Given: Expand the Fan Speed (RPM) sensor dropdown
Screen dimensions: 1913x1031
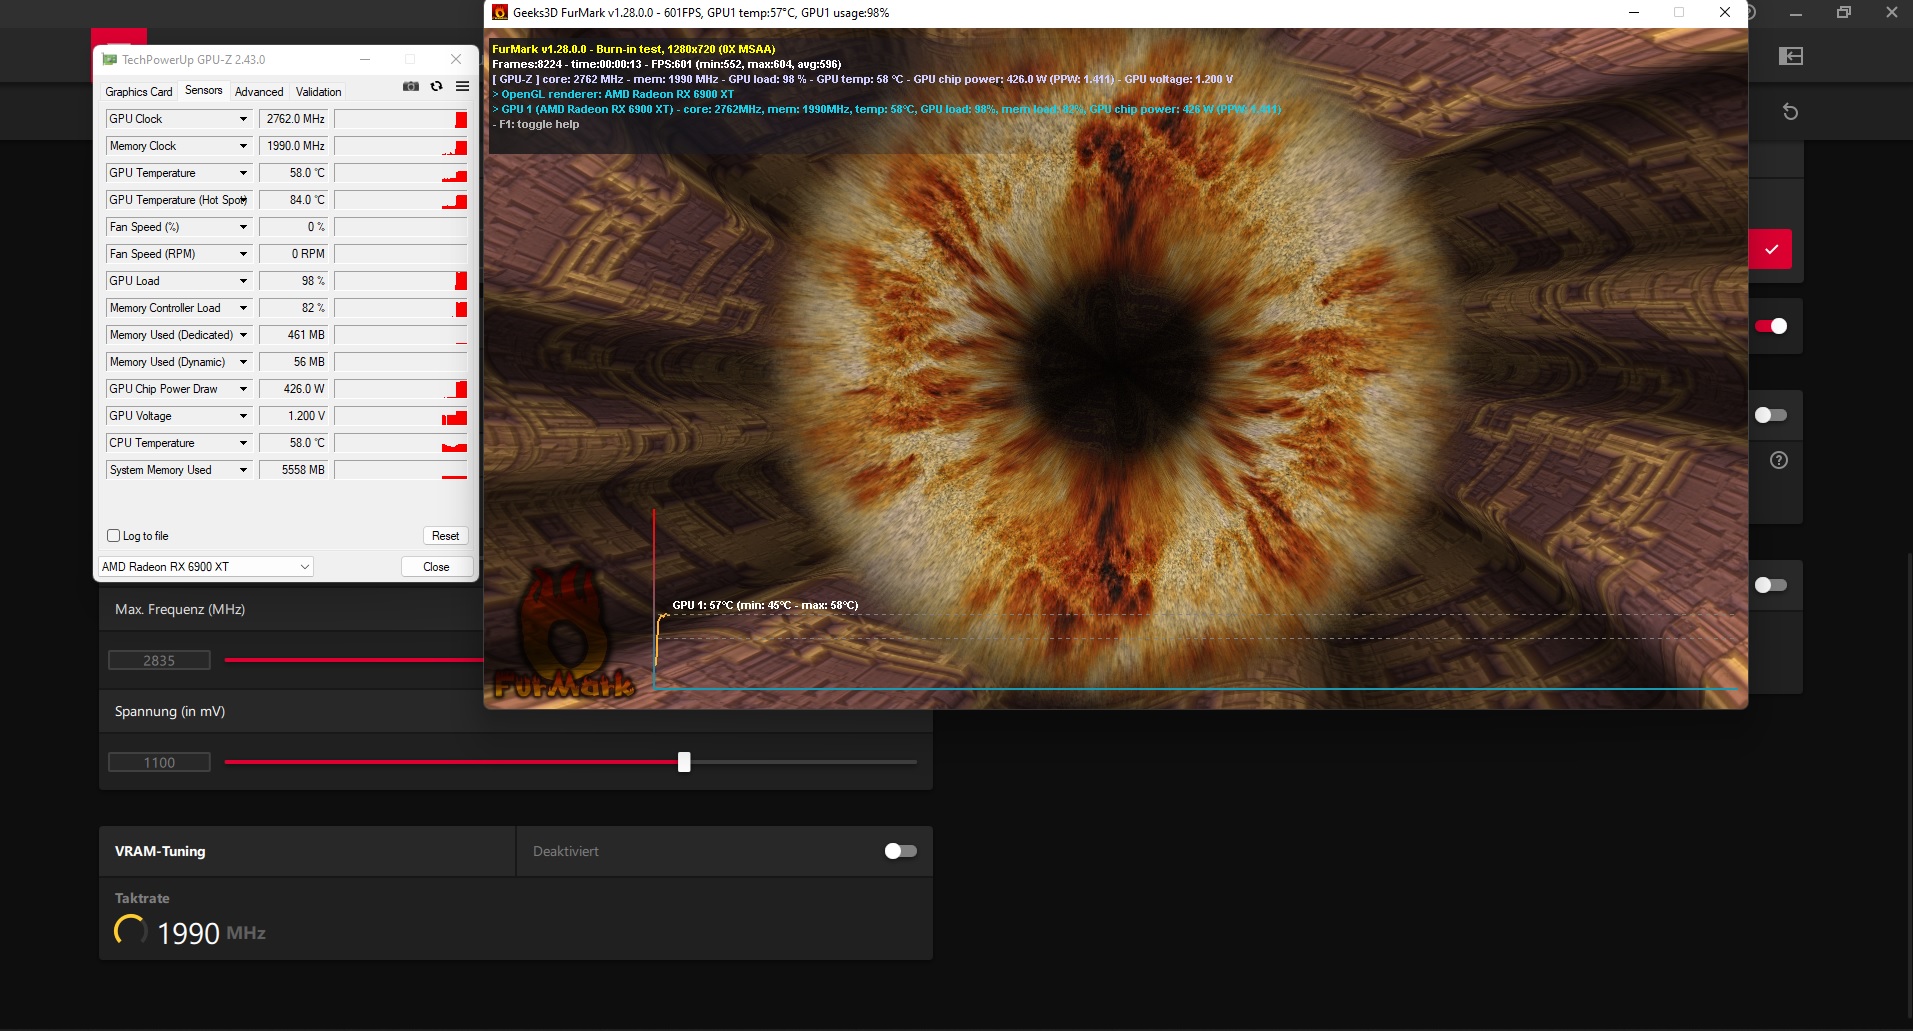Looking at the screenshot, I should click(243, 254).
